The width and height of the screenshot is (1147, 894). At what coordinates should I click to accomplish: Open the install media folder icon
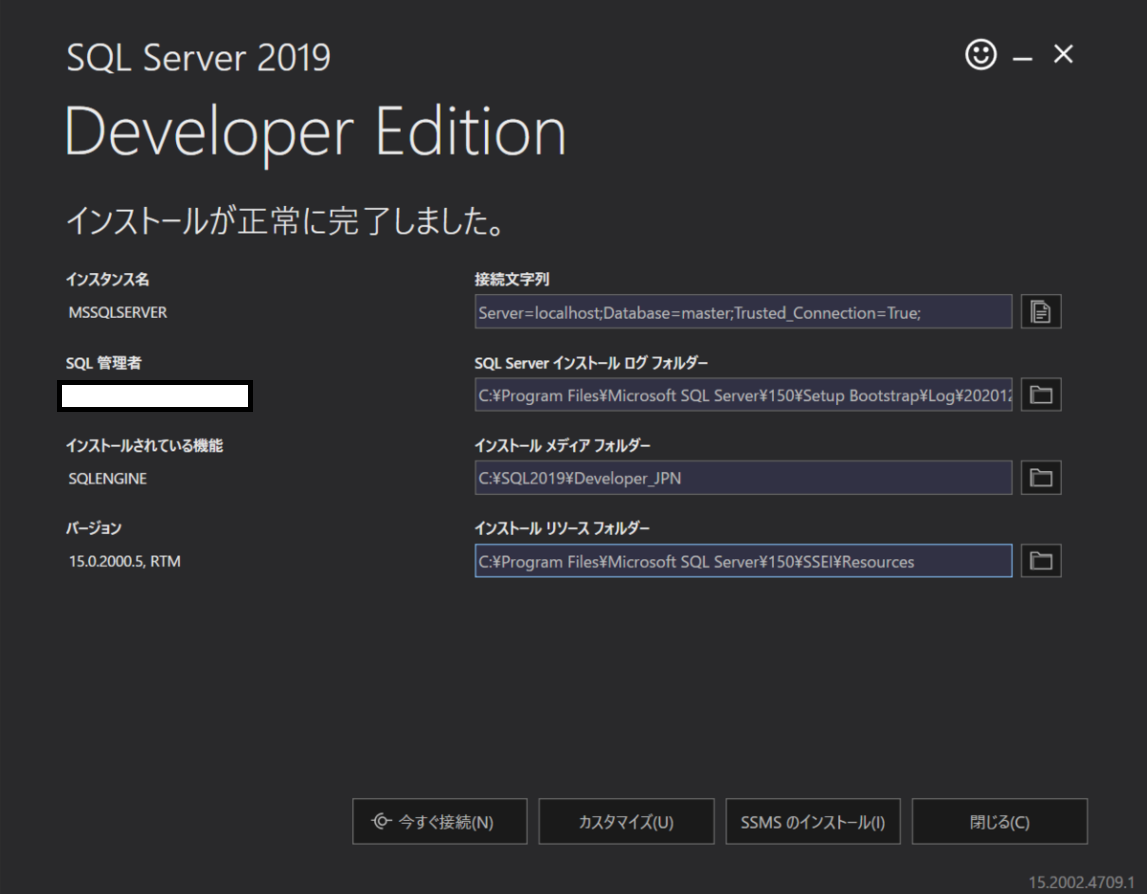pyautogui.click(x=1041, y=478)
